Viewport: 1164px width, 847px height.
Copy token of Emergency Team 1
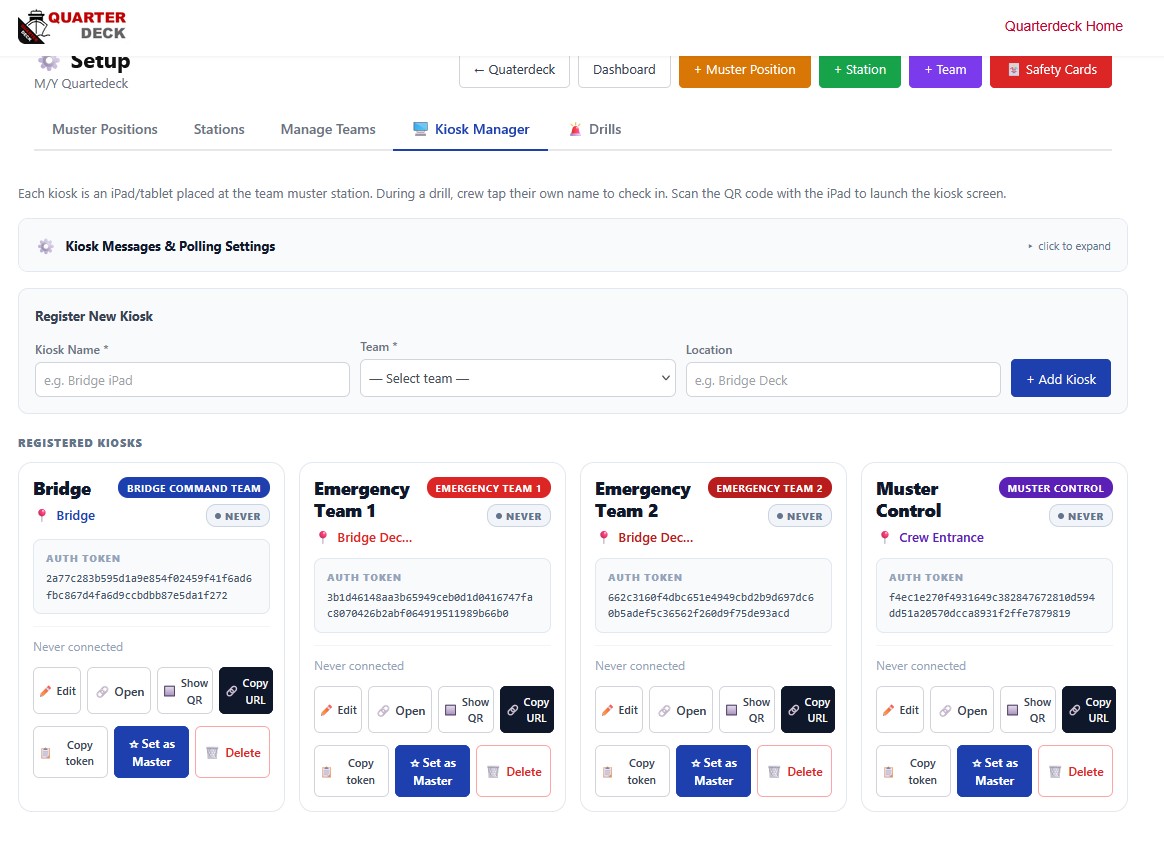coord(351,771)
